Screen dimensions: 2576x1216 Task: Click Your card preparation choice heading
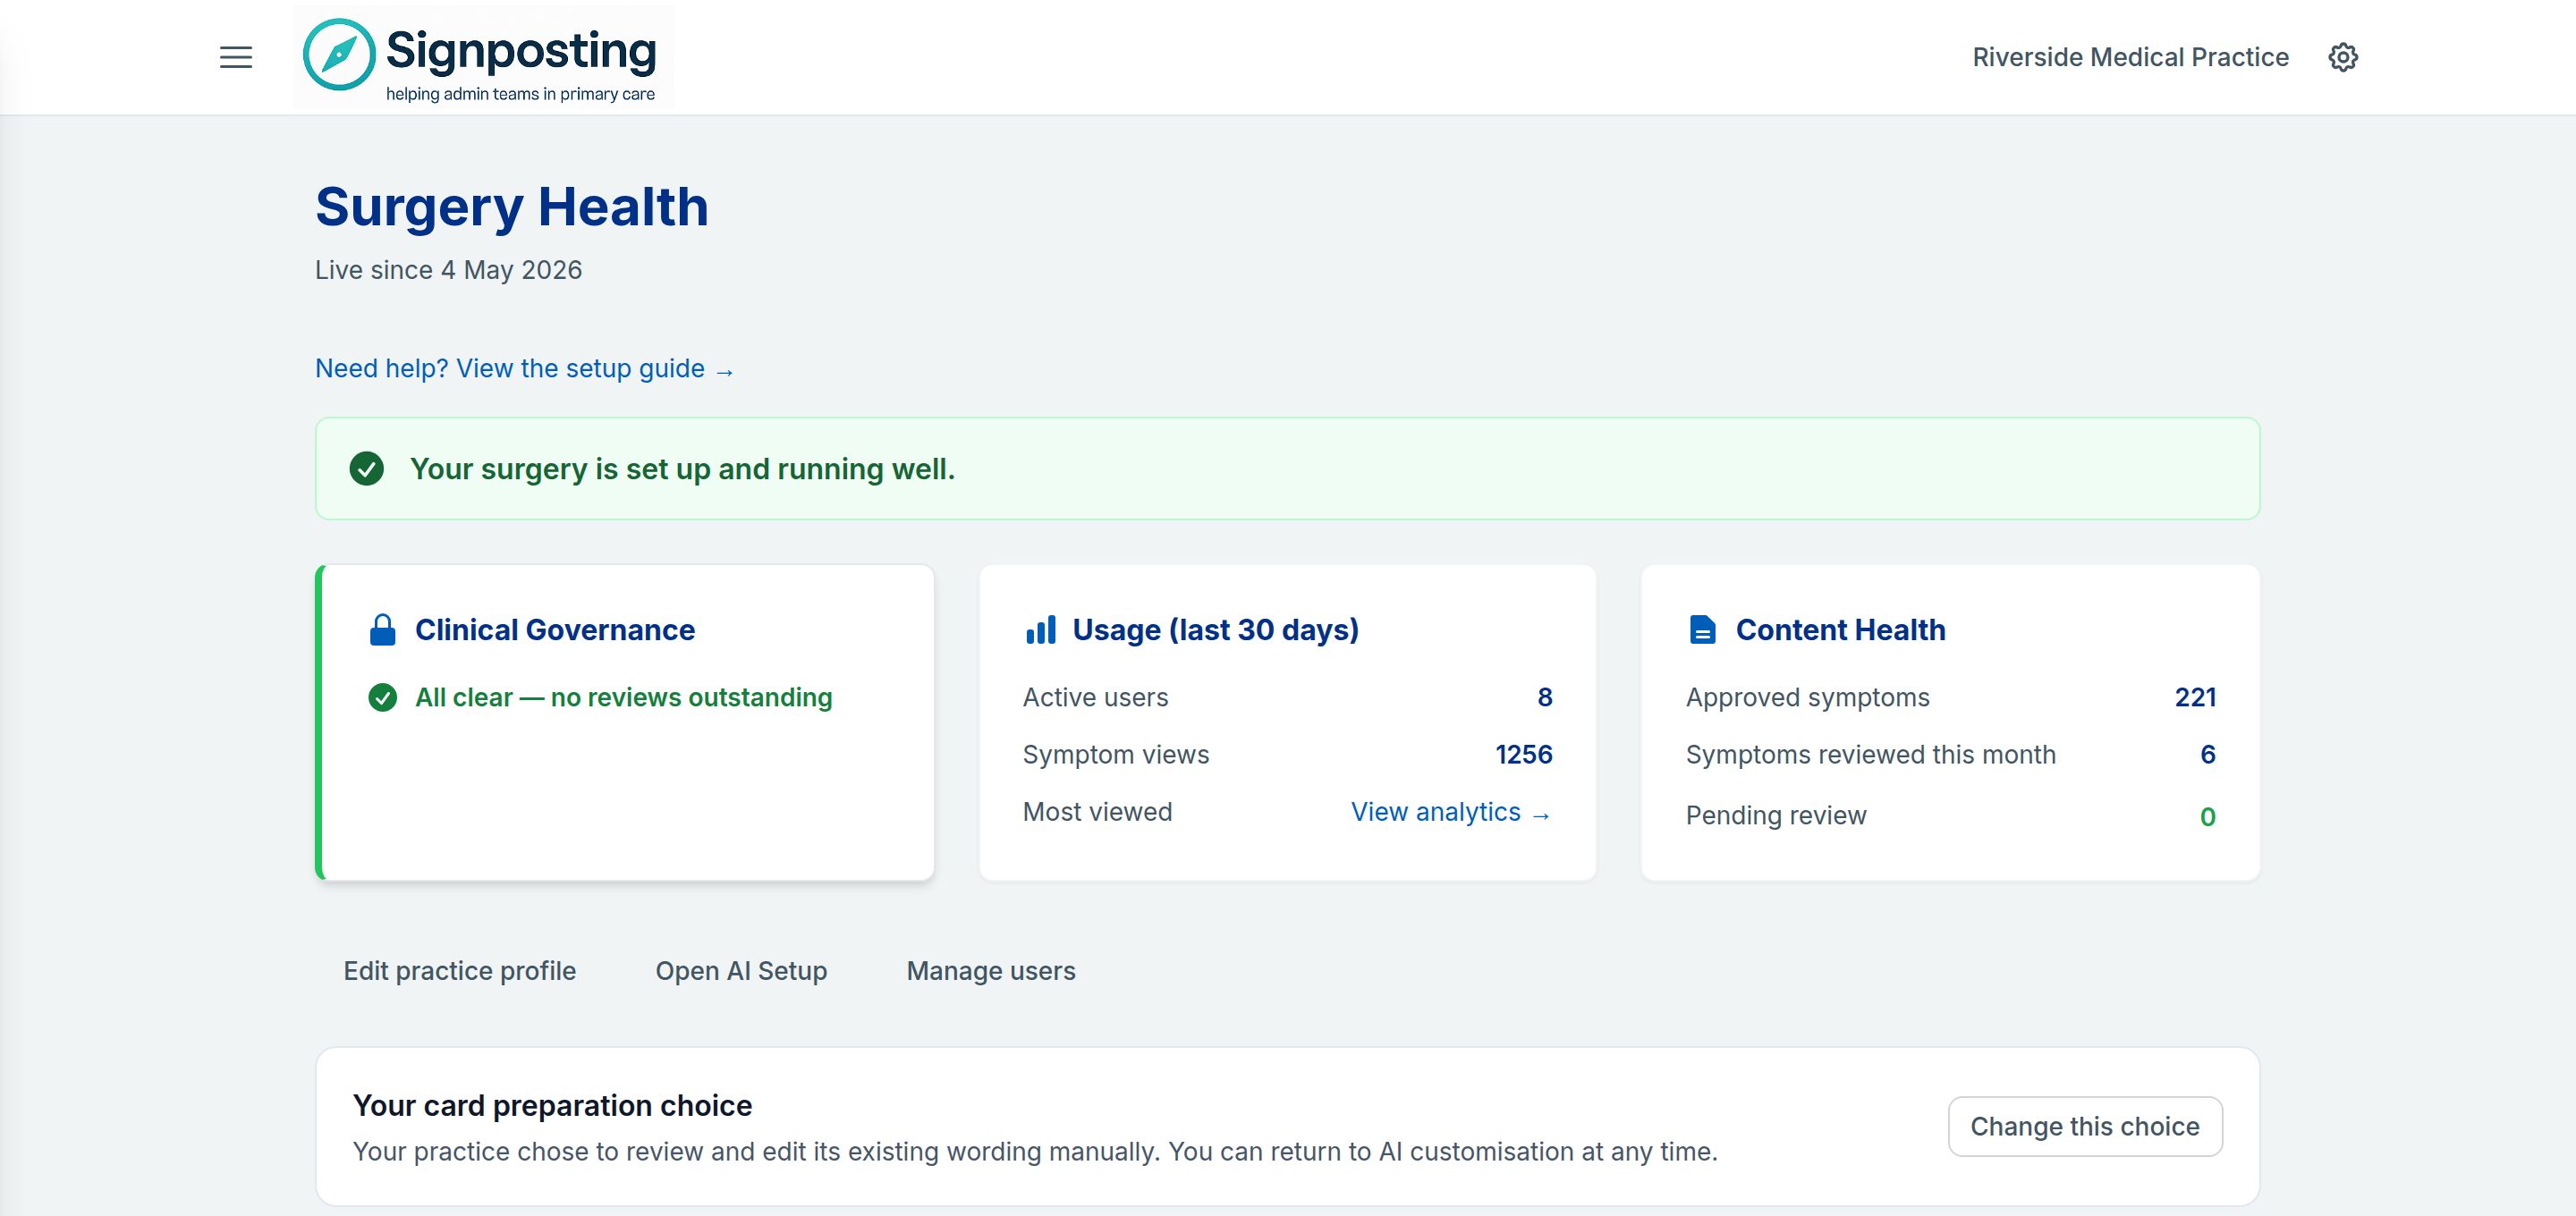[552, 1105]
